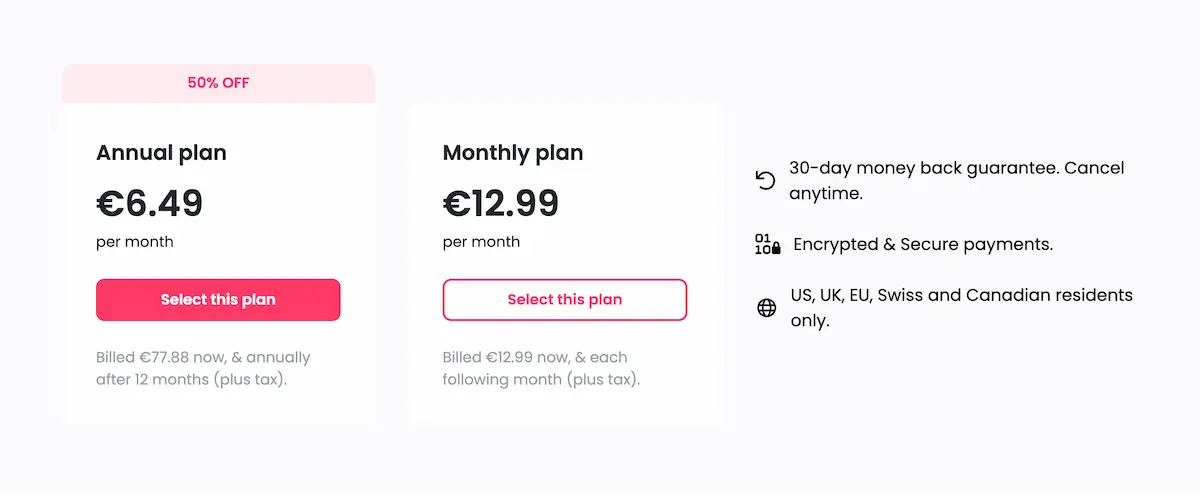1200x497 pixels.
Task: Click the "Cancel anytime." text
Action: pyautogui.click(x=825, y=193)
